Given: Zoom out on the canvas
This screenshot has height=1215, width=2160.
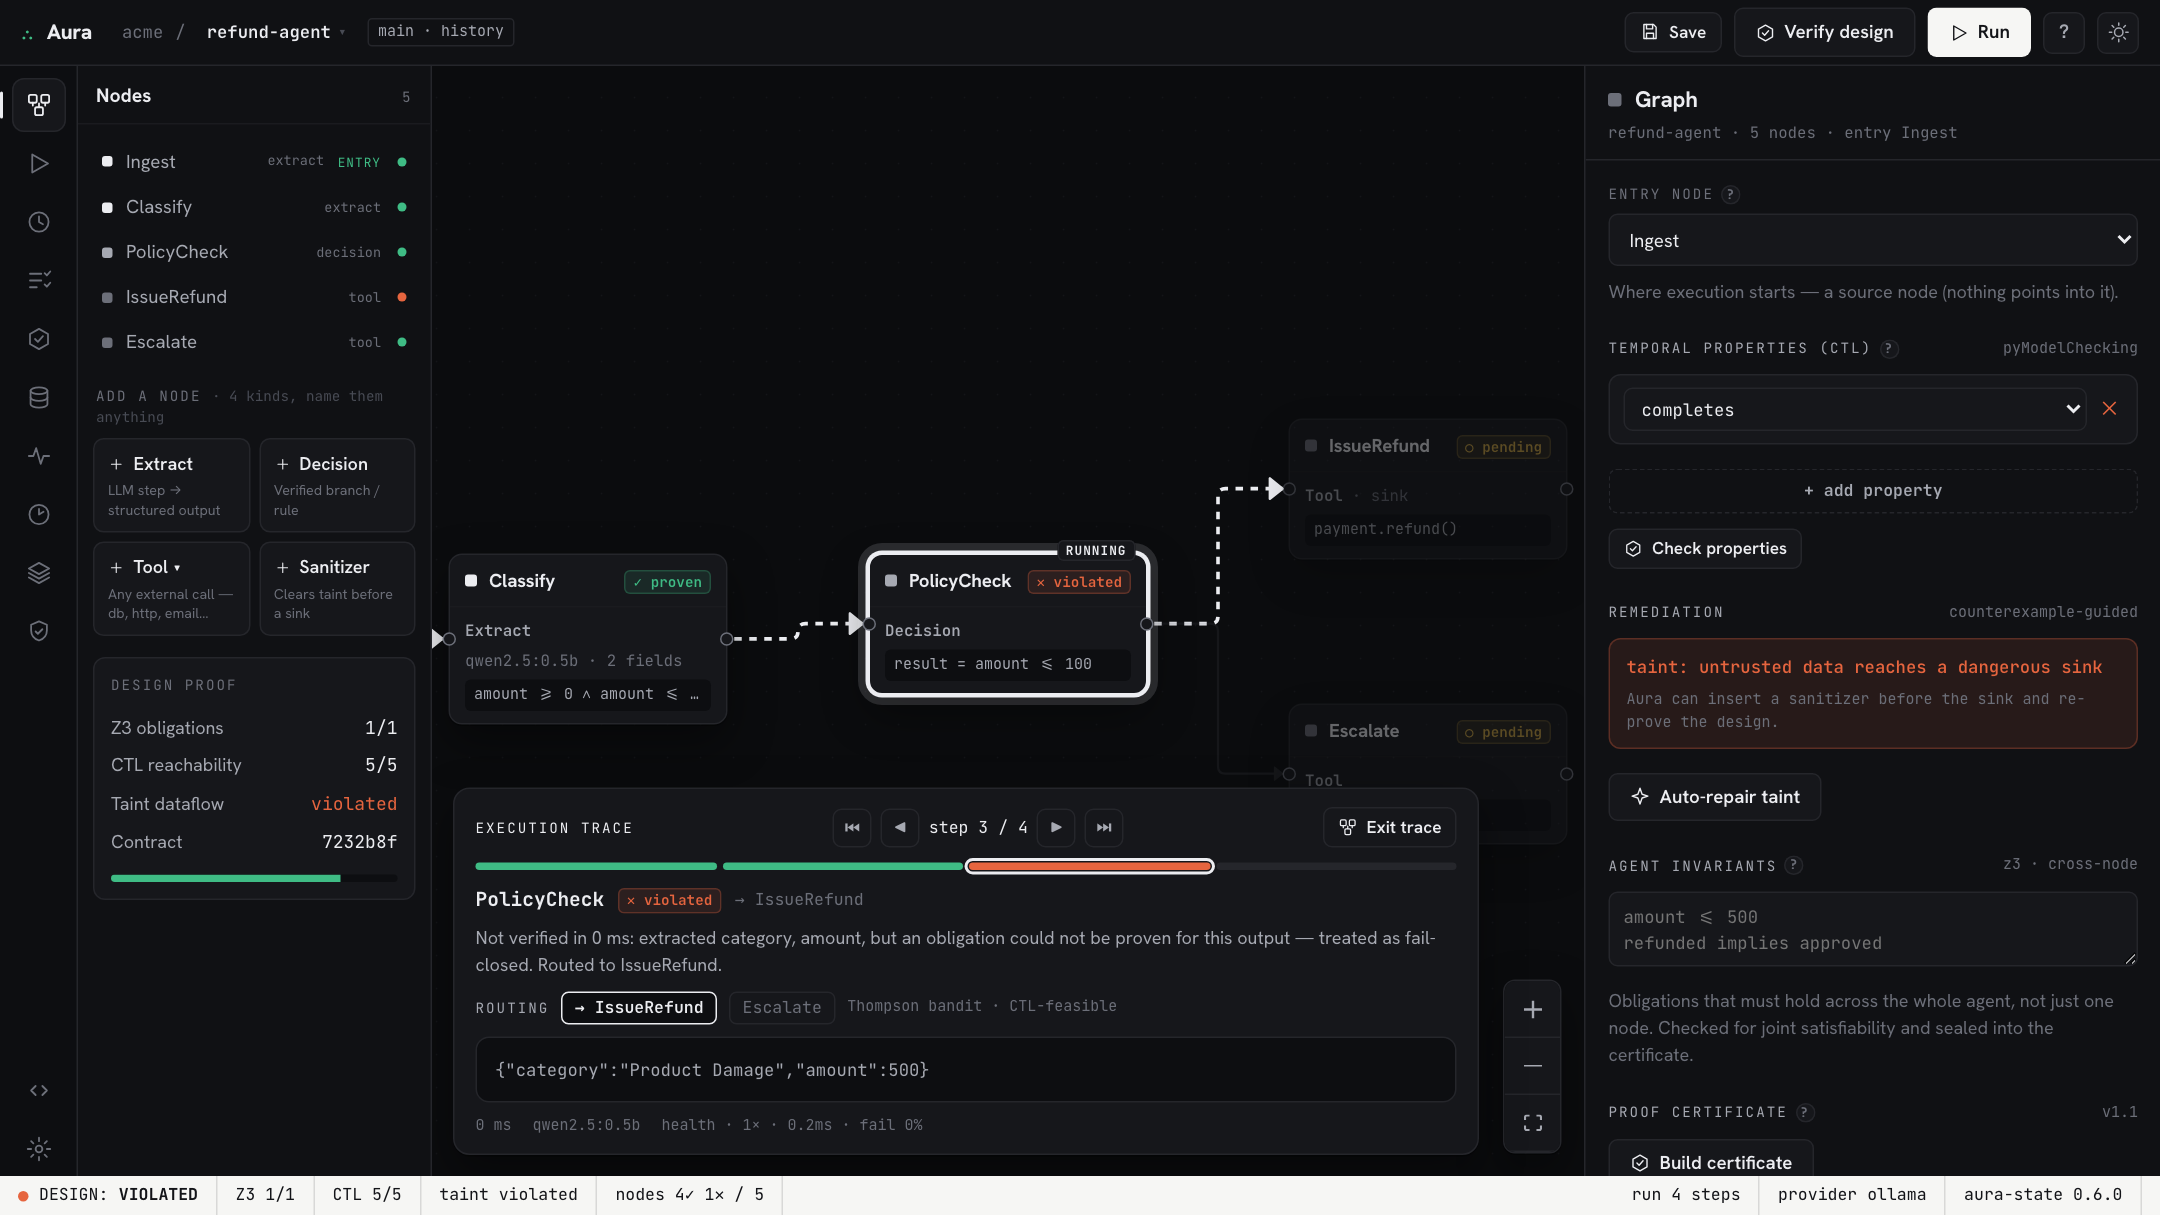Looking at the screenshot, I should point(1532,1066).
